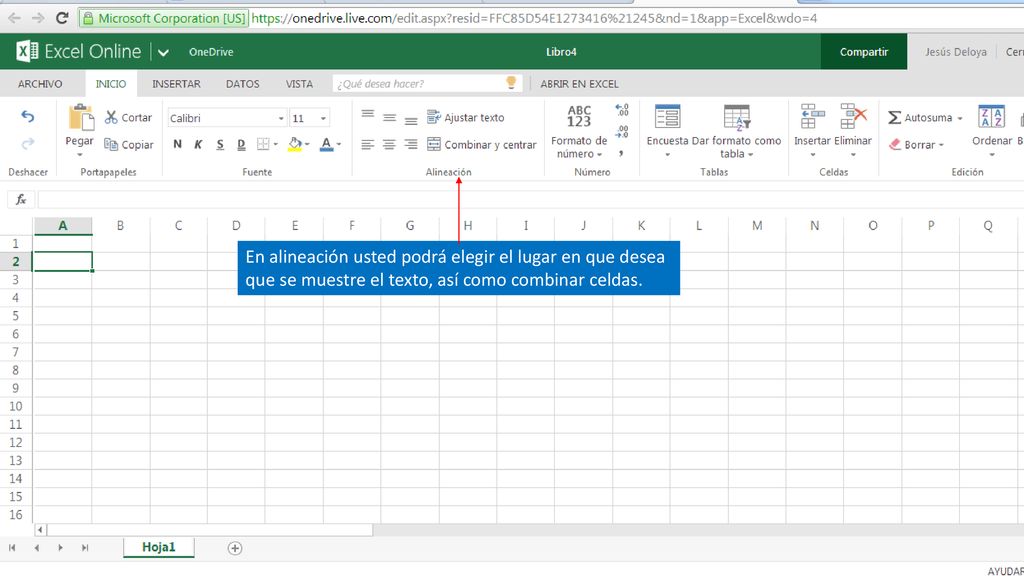Screen dimensions: 1024x576
Task: Click Dar formato como tabla
Action: tap(737, 131)
